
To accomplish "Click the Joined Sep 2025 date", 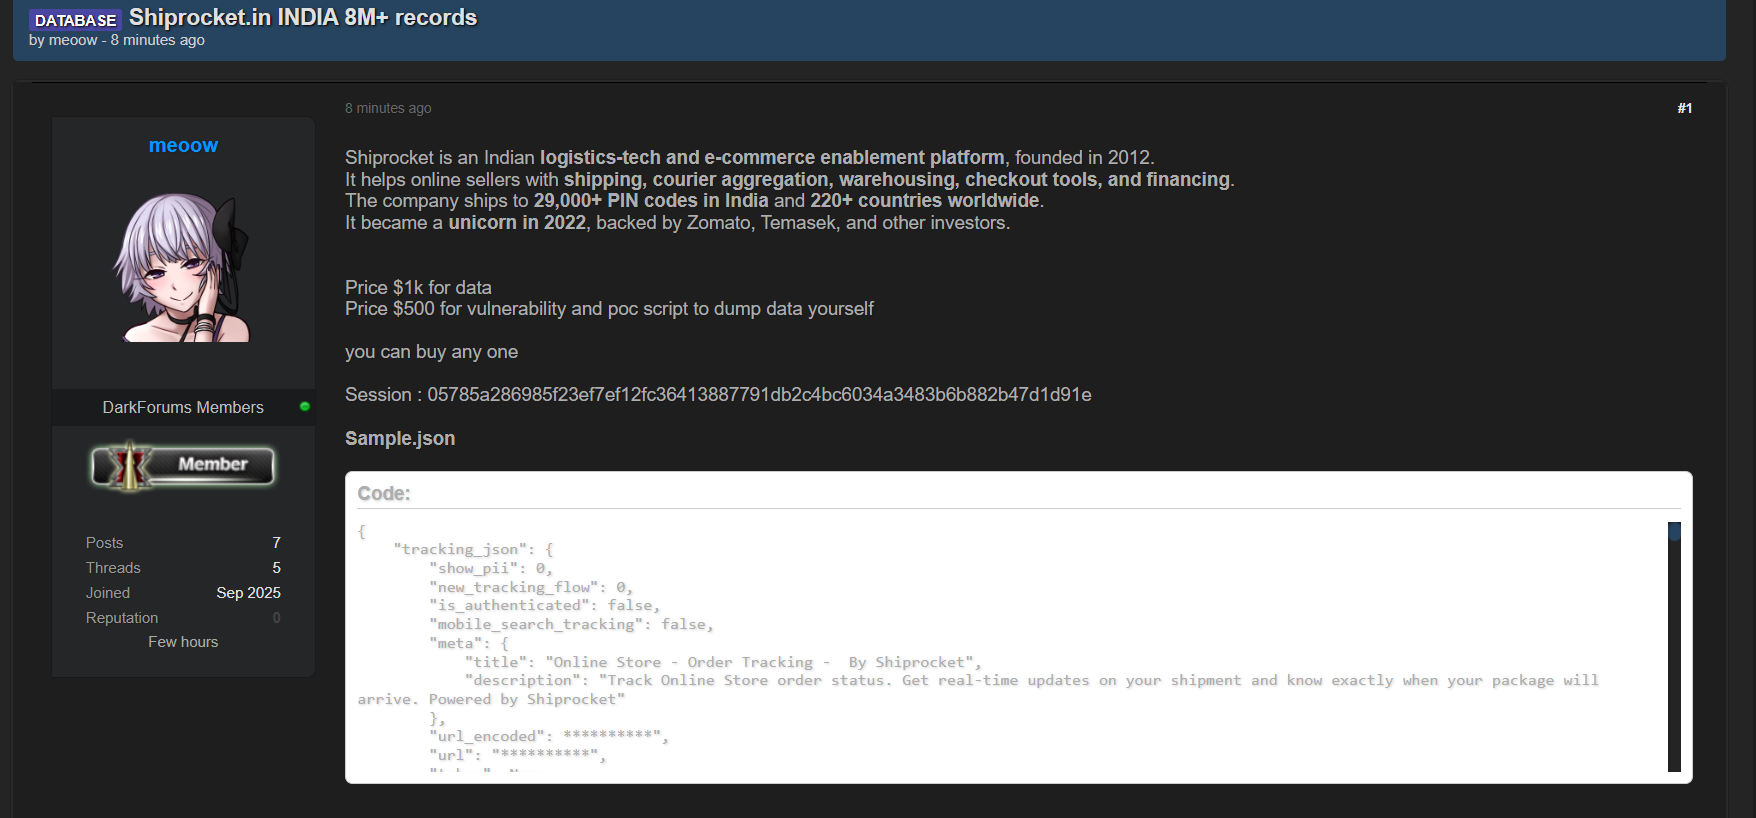I will click(248, 592).
